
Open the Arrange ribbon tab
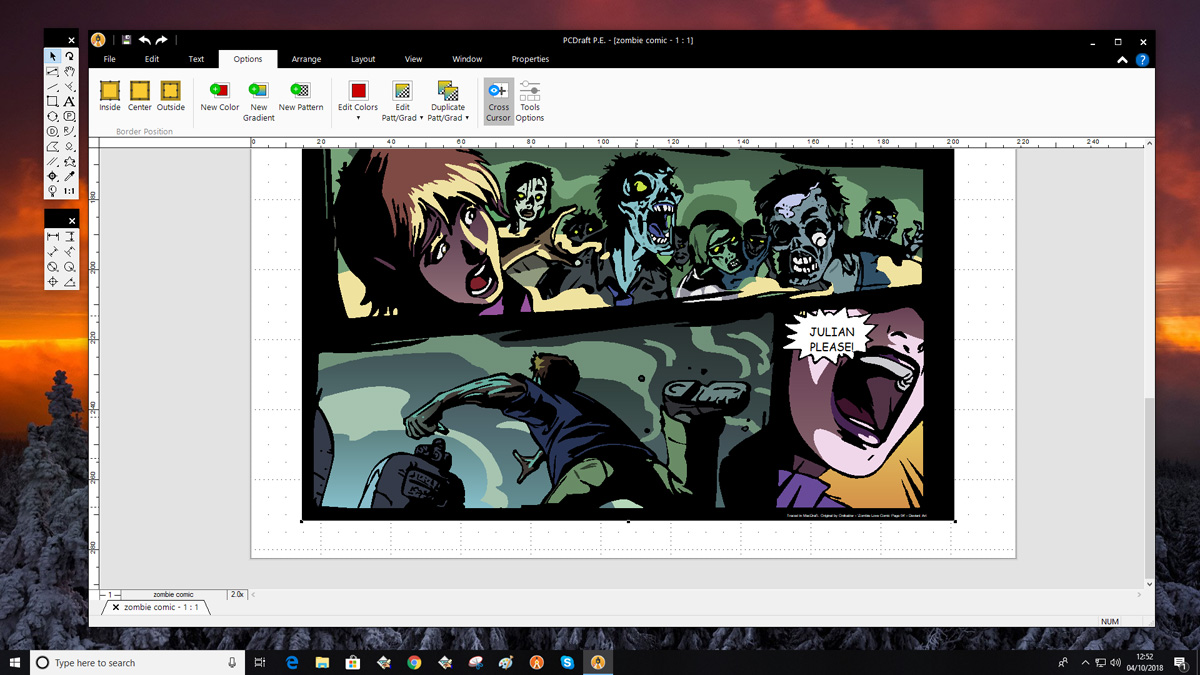tap(306, 59)
